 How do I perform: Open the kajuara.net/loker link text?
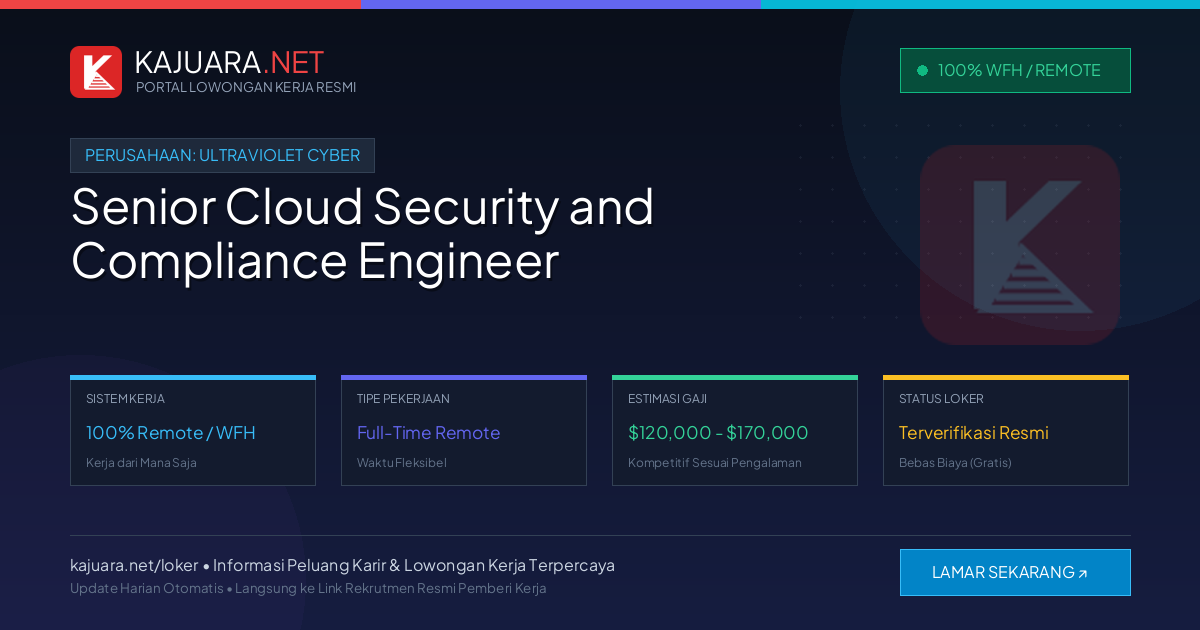[134, 565]
